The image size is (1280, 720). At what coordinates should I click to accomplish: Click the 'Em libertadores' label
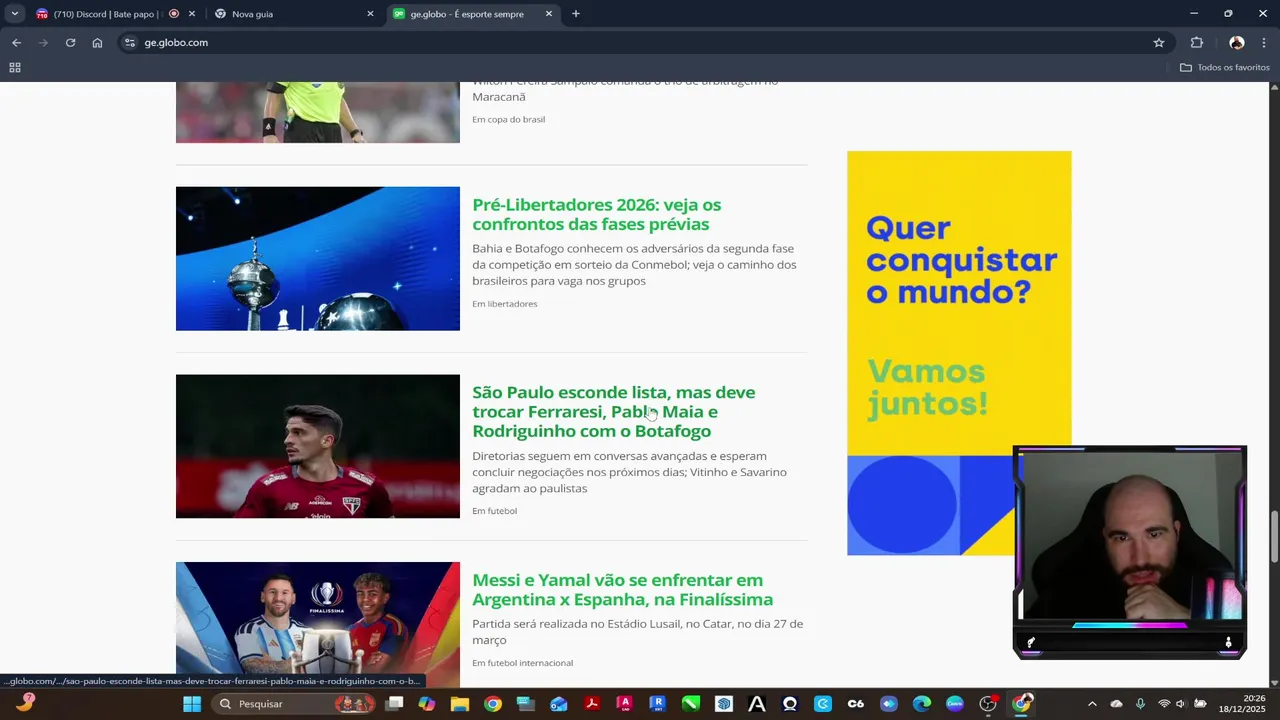(505, 304)
